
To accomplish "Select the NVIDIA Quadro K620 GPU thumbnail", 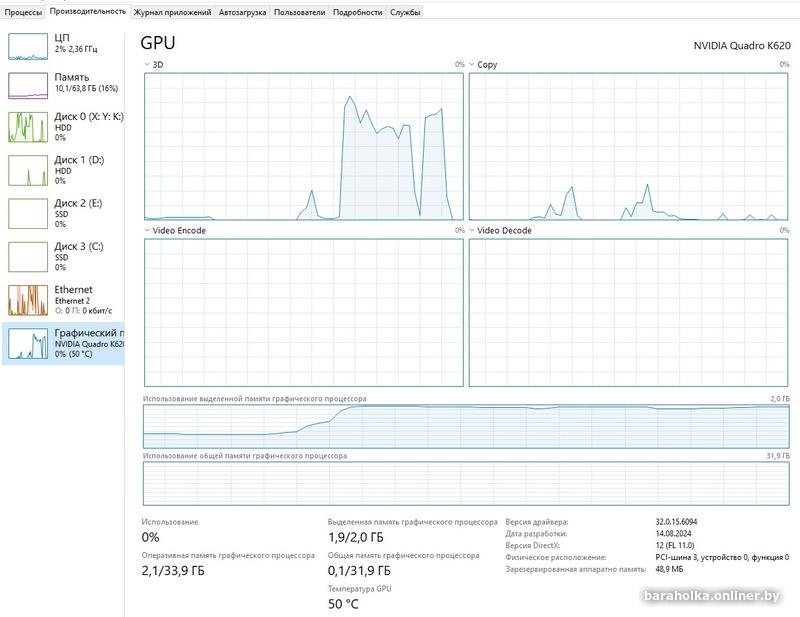I will click(x=28, y=343).
